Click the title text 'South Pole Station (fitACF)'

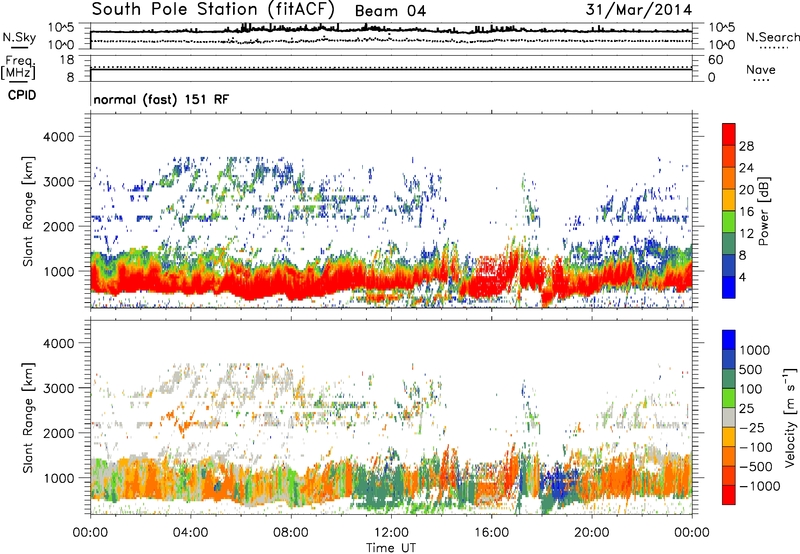point(213,9)
